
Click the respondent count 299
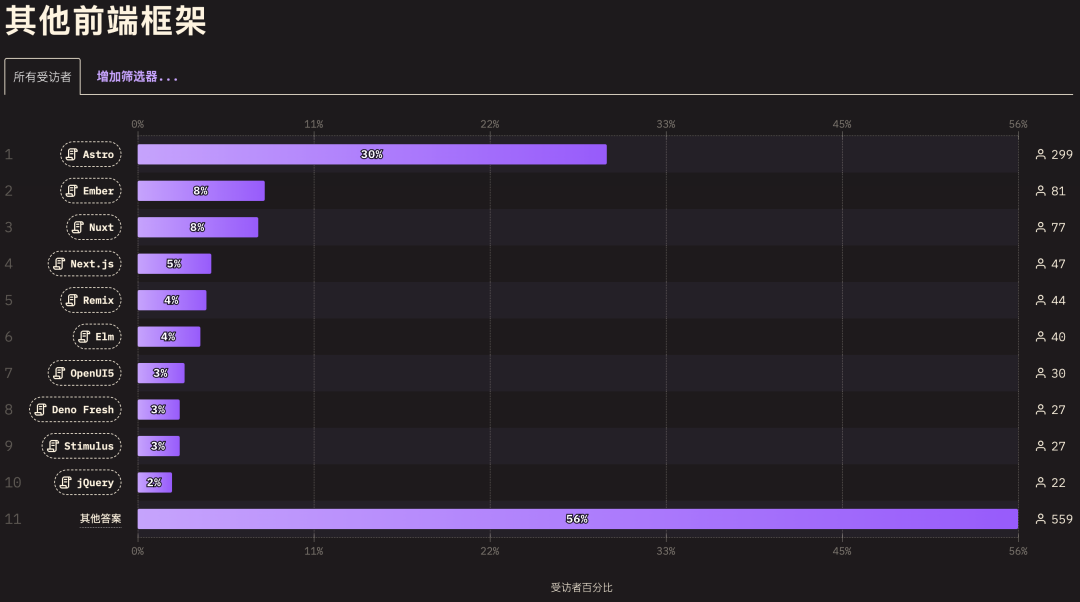1062,154
